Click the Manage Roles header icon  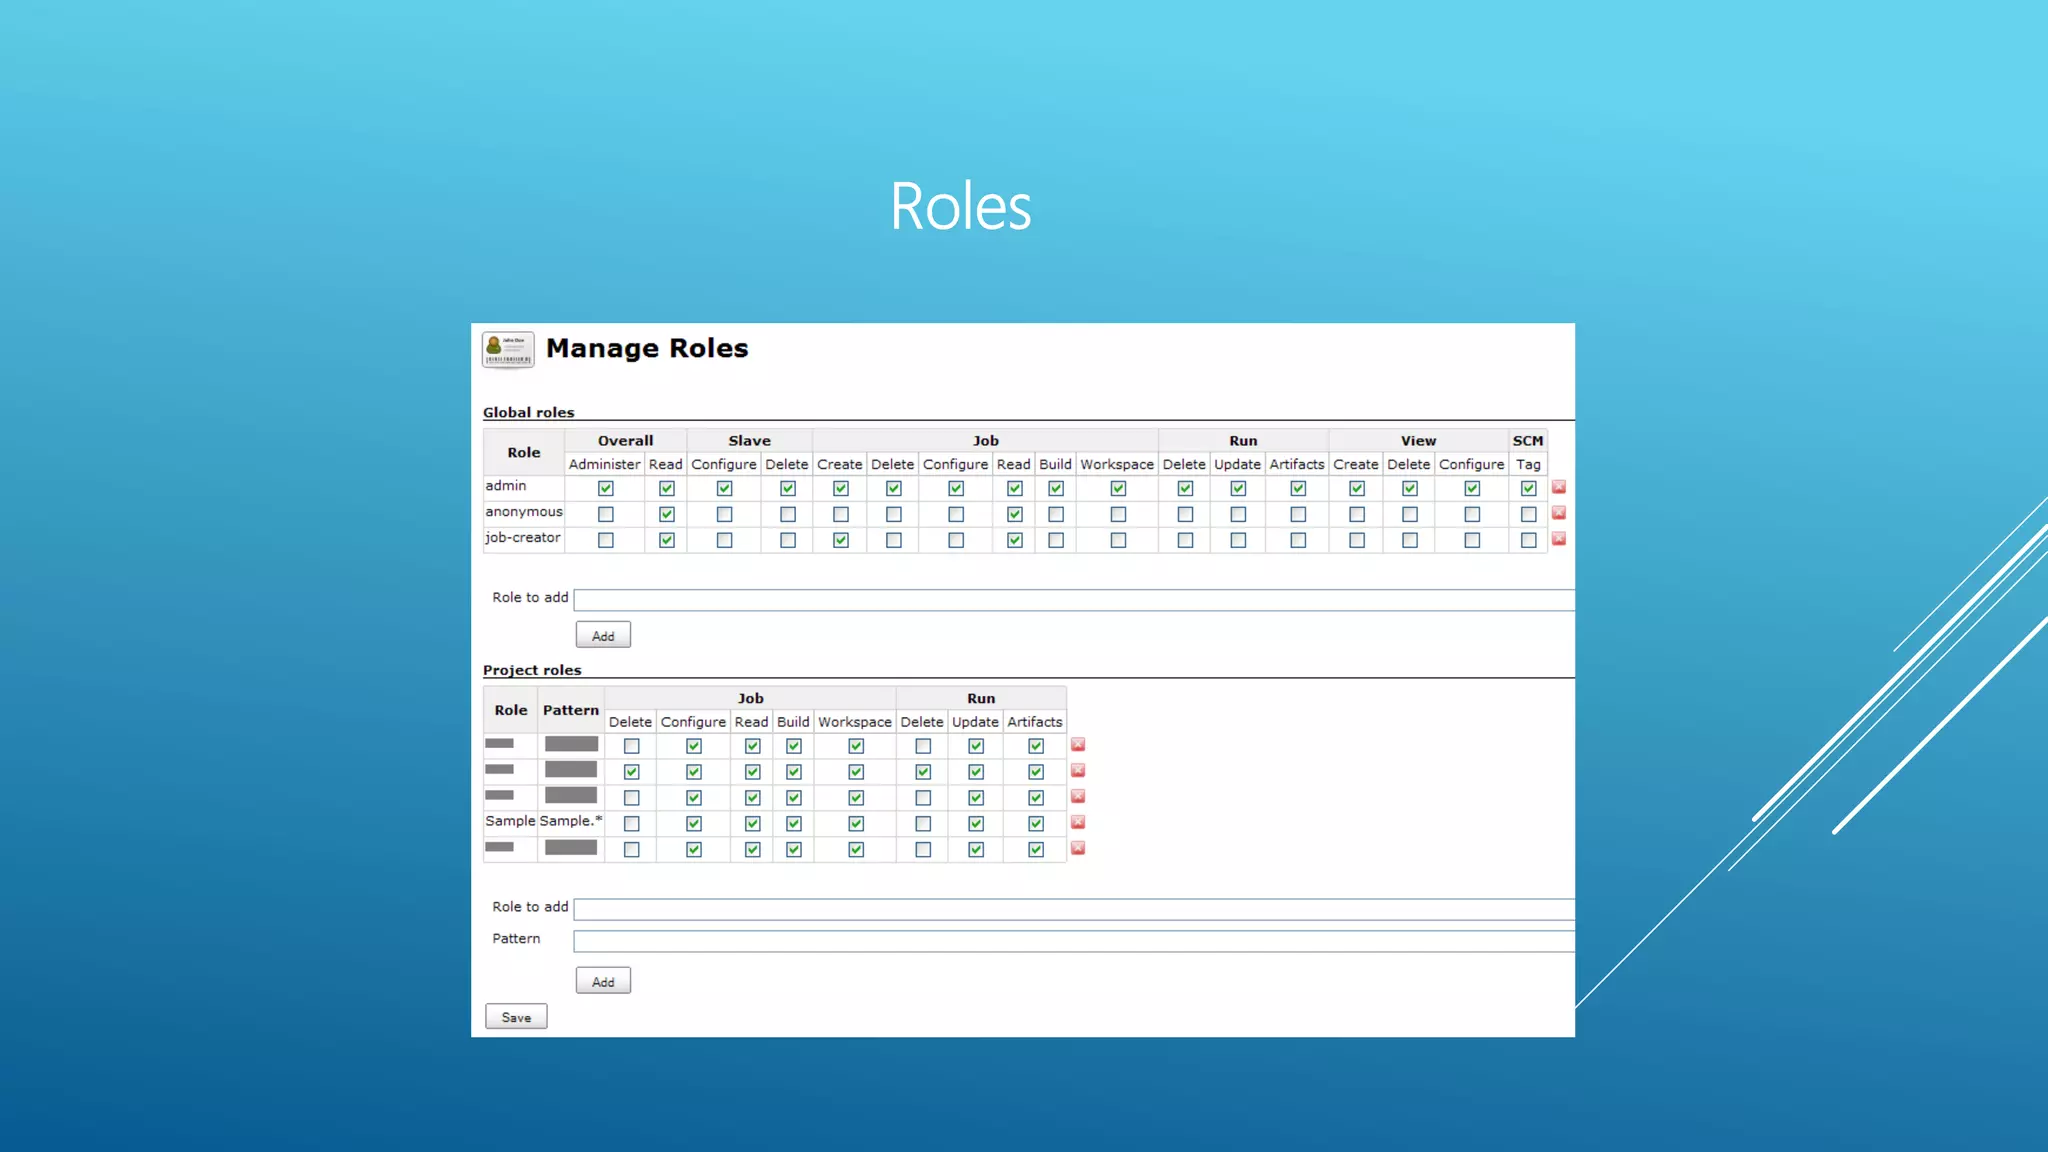click(508, 350)
